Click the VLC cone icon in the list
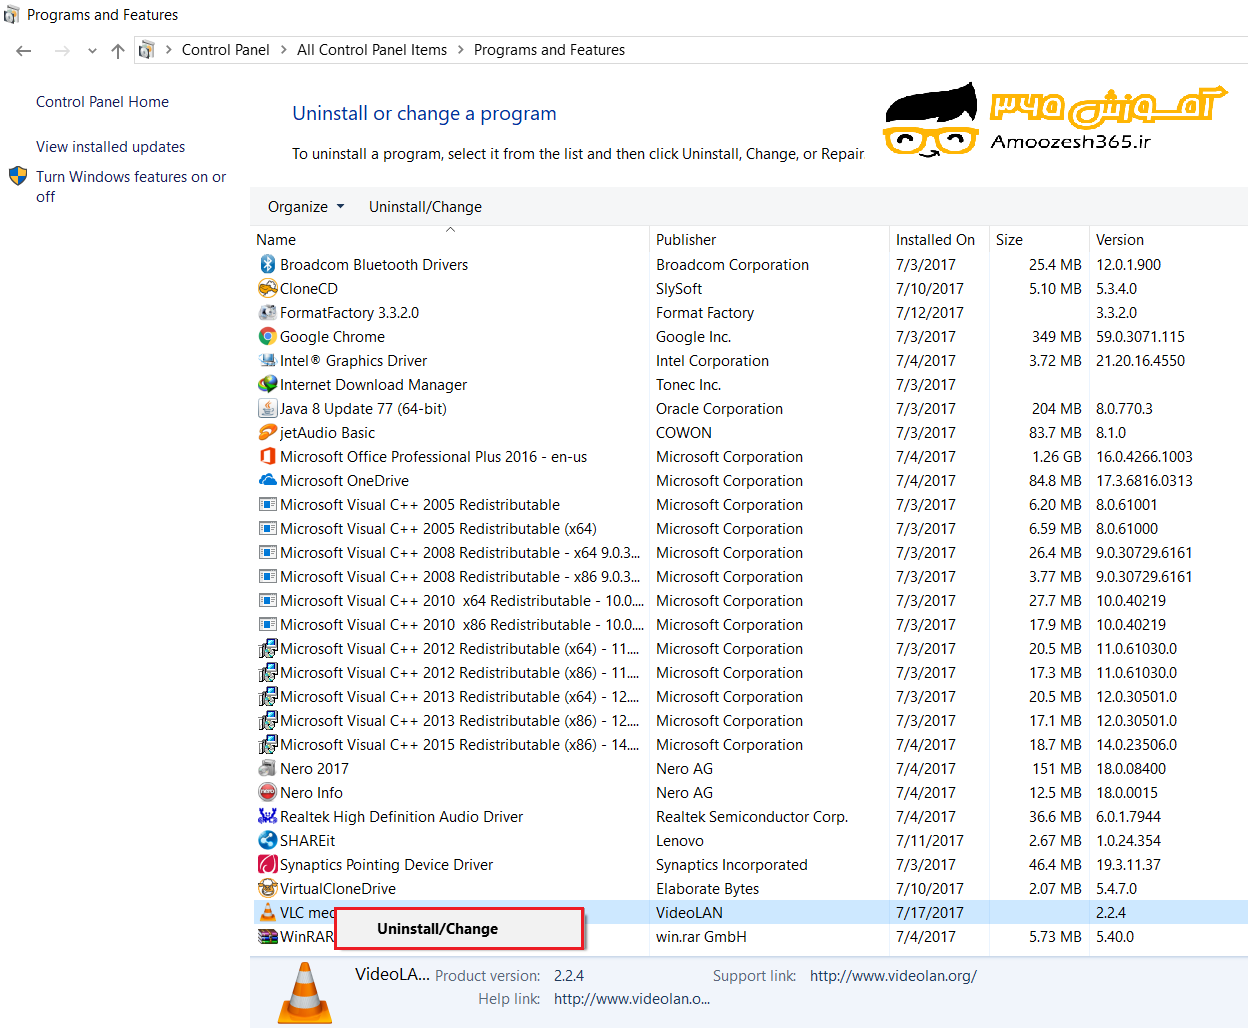This screenshot has height=1028, width=1248. (x=267, y=912)
